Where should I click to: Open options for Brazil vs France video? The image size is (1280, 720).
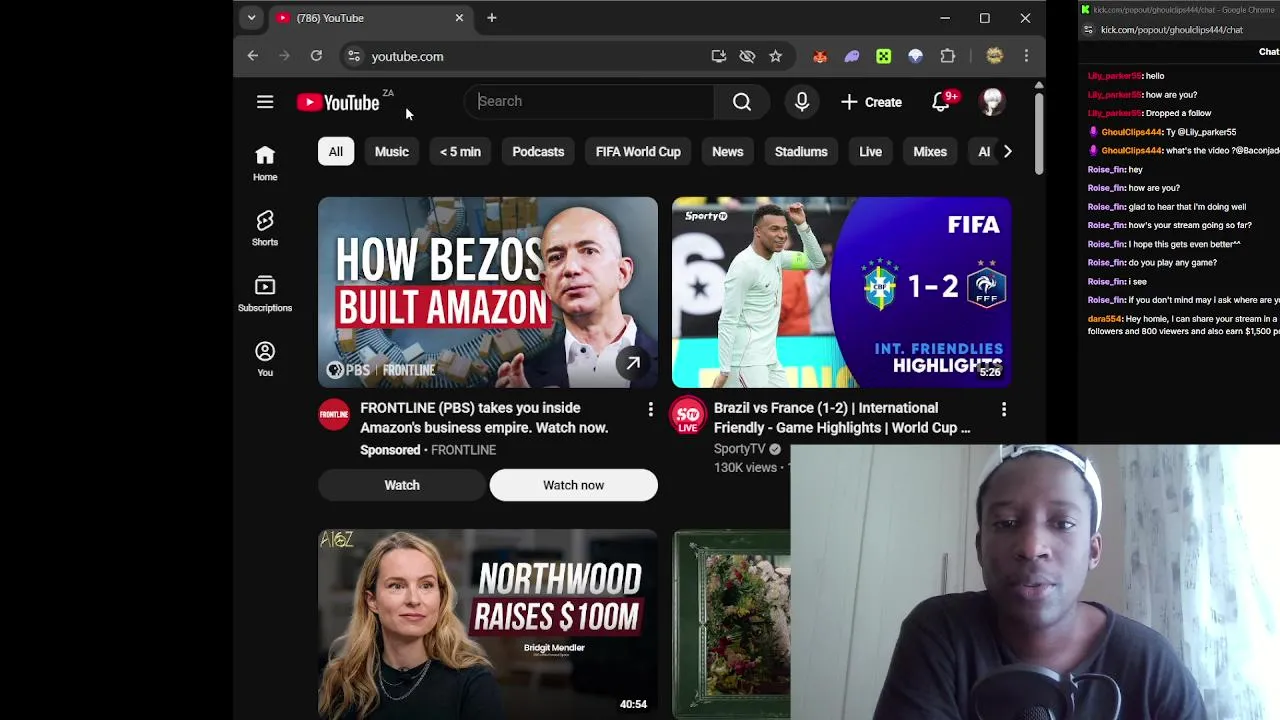[x=1004, y=409]
